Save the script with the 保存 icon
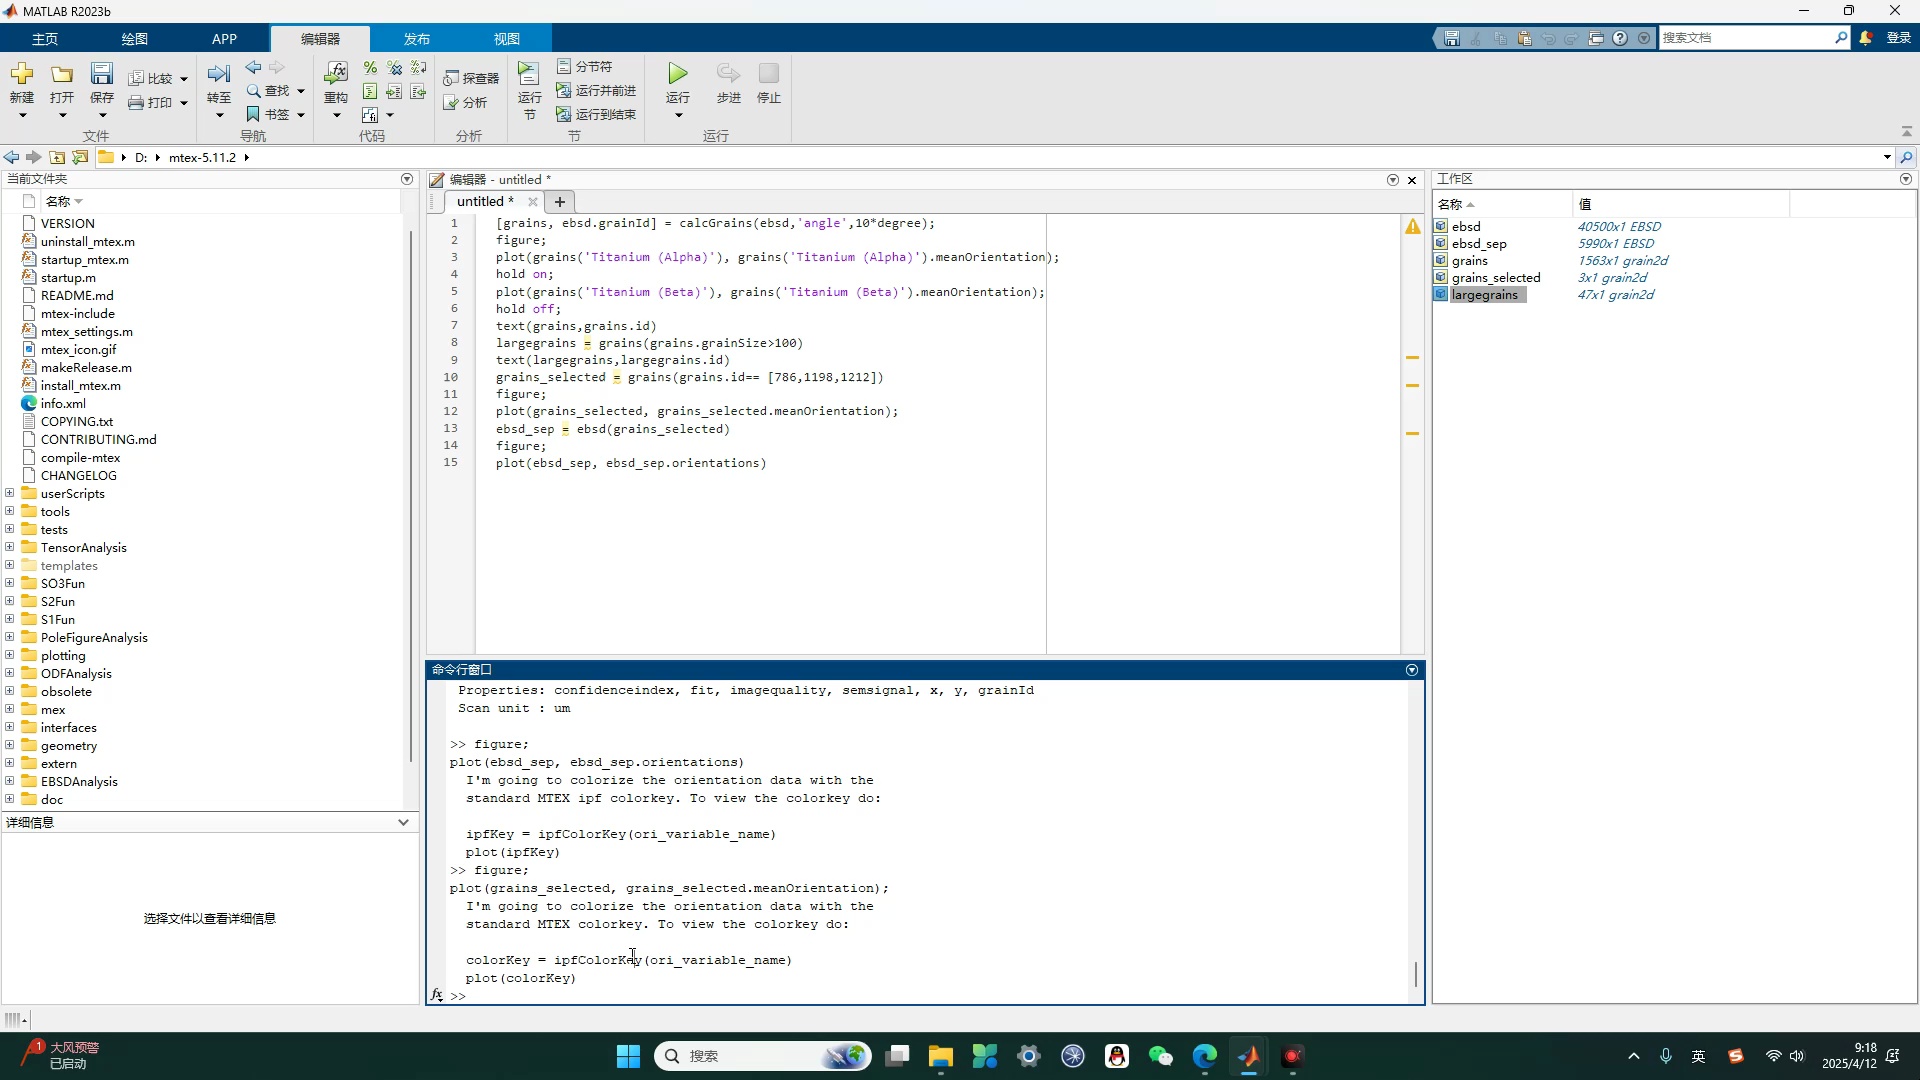 click(x=102, y=75)
